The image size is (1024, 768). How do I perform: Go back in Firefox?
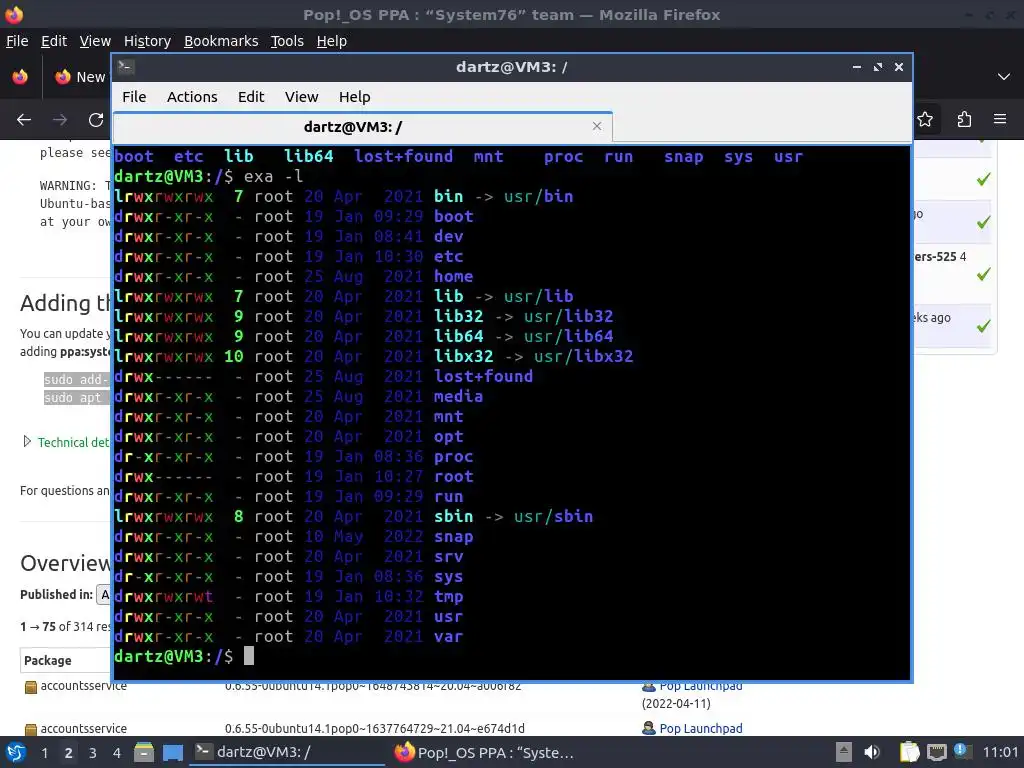tap(24, 120)
